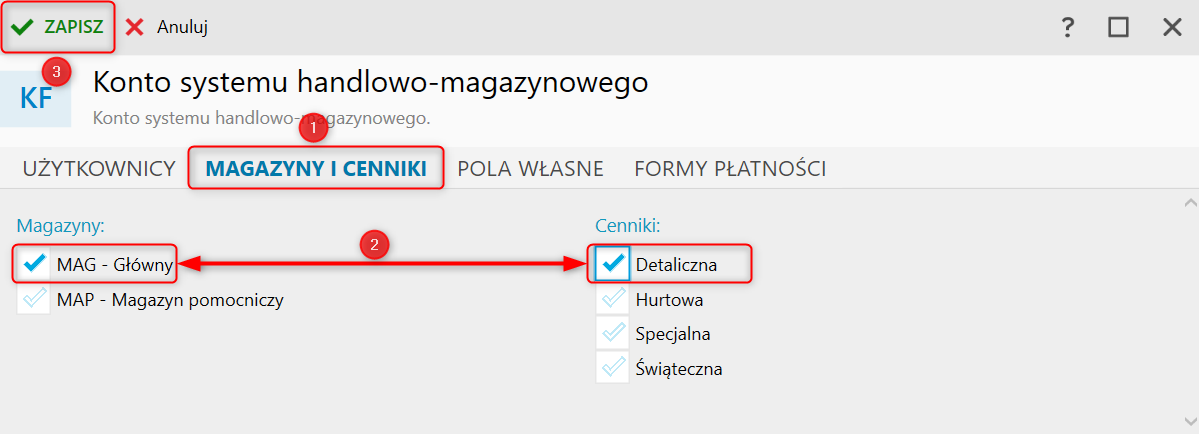
Task: Click the red step 2 marker badge
Action: pyautogui.click(x=374, y=244)
